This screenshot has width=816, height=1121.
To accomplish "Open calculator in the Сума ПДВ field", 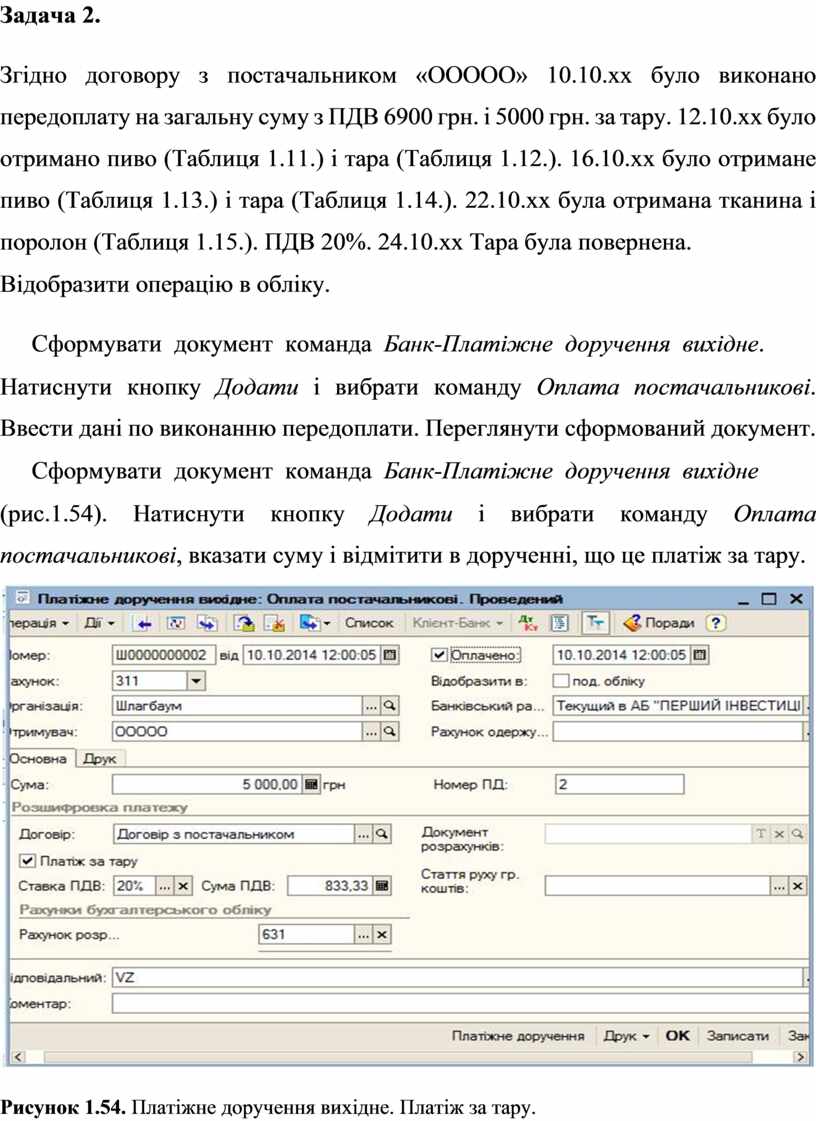I will [383, 886].
